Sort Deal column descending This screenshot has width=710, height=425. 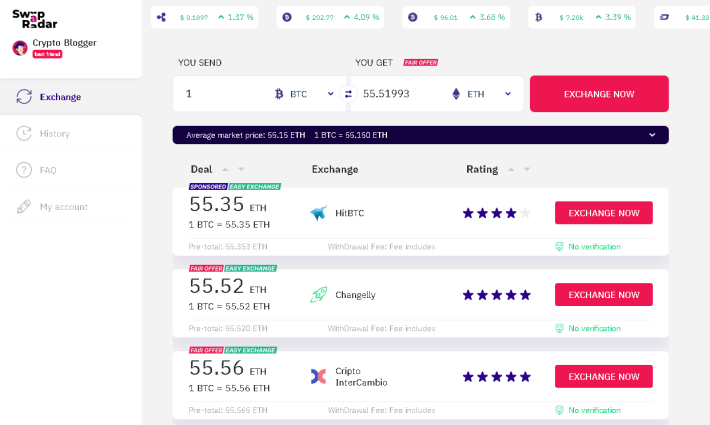(x=241, y=169)
